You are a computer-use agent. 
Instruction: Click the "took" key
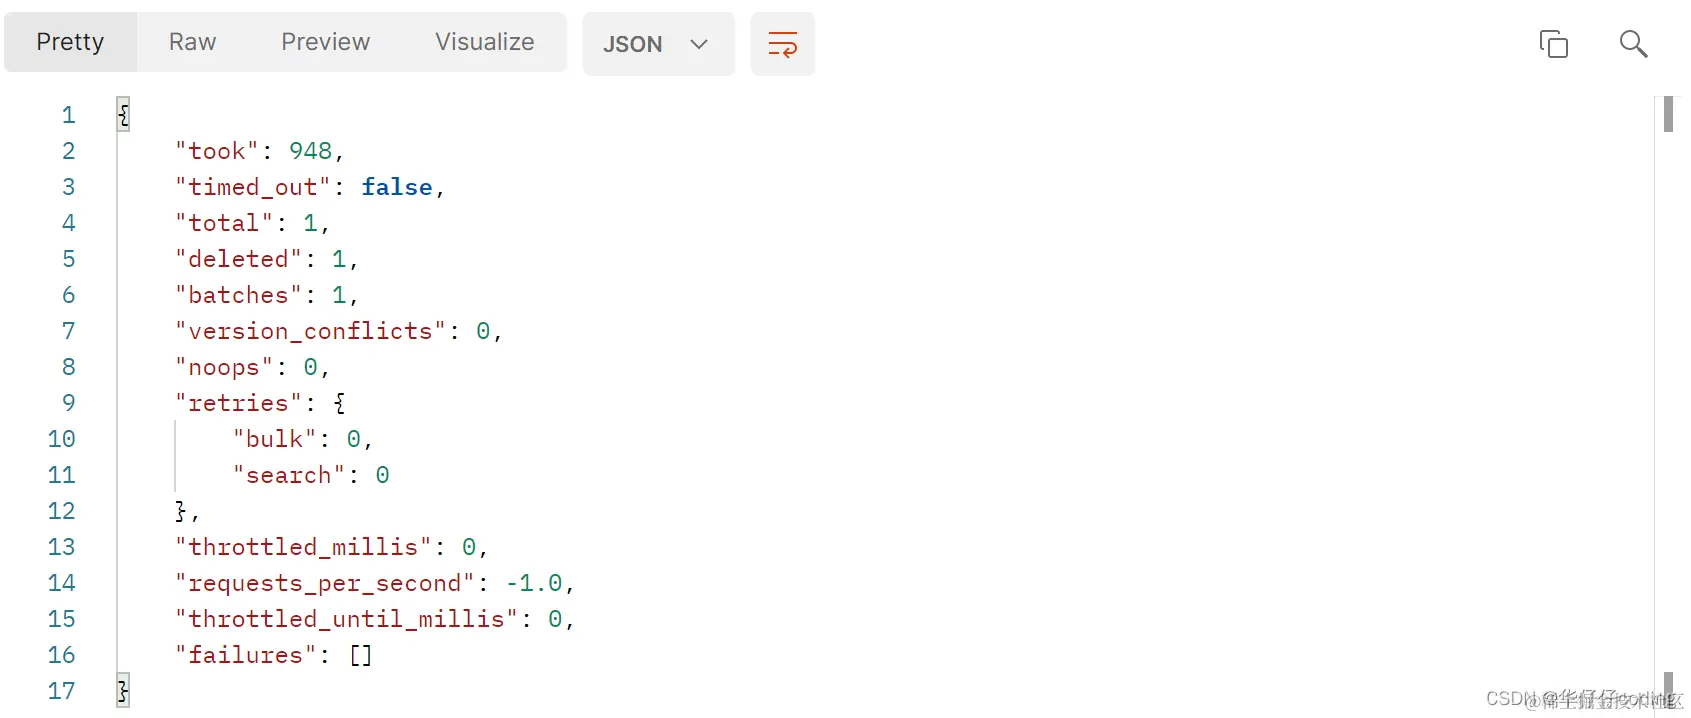(217, 151)
